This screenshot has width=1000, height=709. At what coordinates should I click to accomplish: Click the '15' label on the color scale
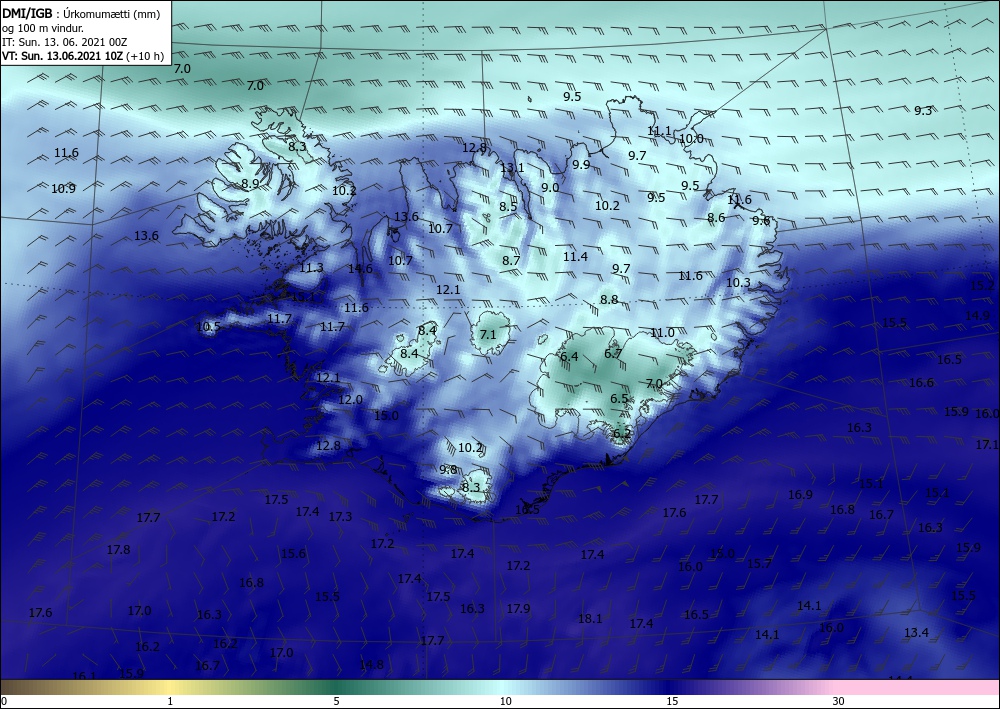point(672,701)
